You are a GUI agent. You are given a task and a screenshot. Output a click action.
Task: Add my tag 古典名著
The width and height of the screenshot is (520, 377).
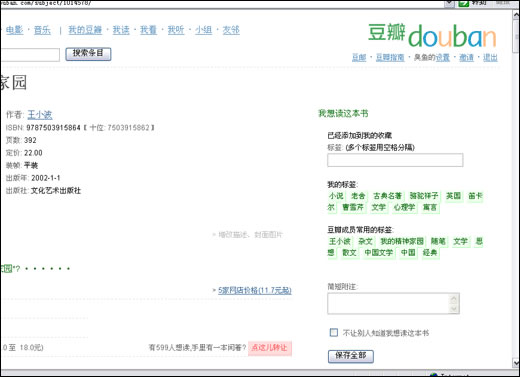pos(387,196)
